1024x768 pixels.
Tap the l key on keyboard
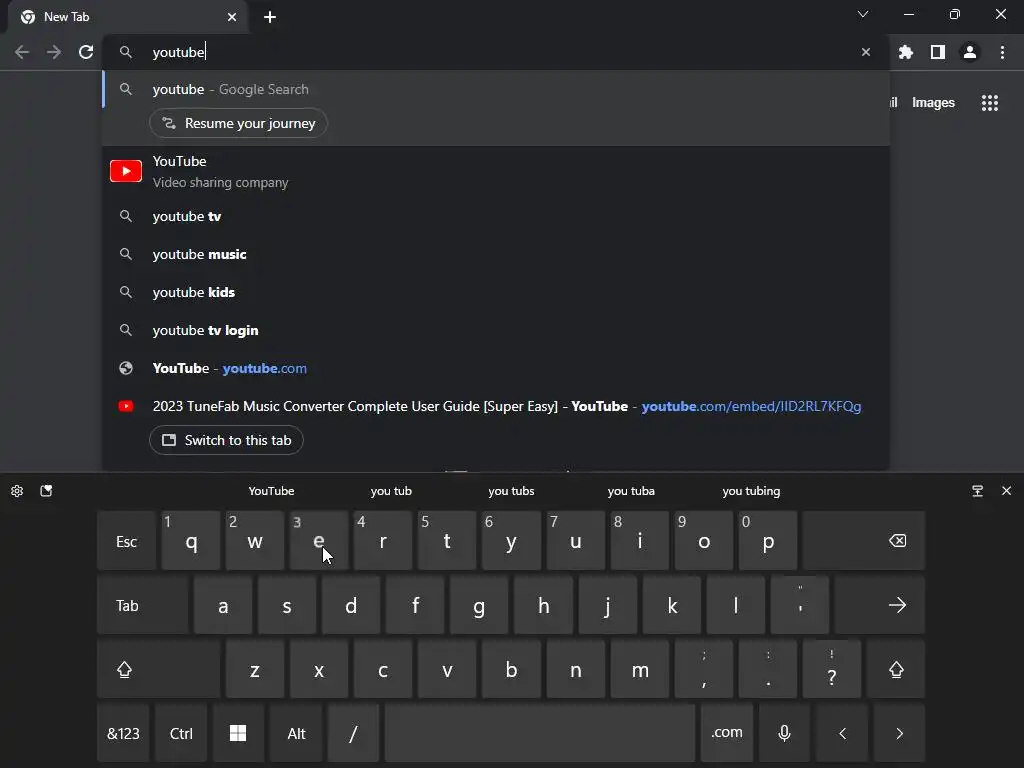pos(736,605)
